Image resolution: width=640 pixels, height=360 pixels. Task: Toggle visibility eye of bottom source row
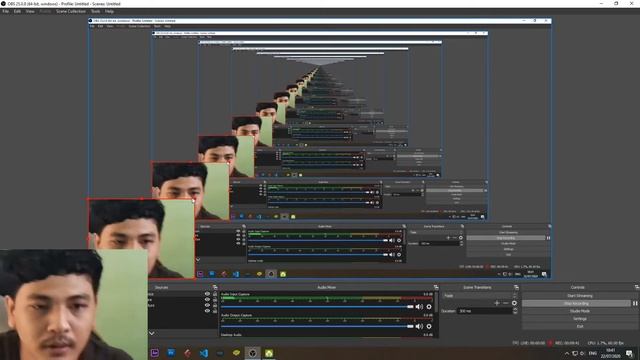[x=207, y=311]
